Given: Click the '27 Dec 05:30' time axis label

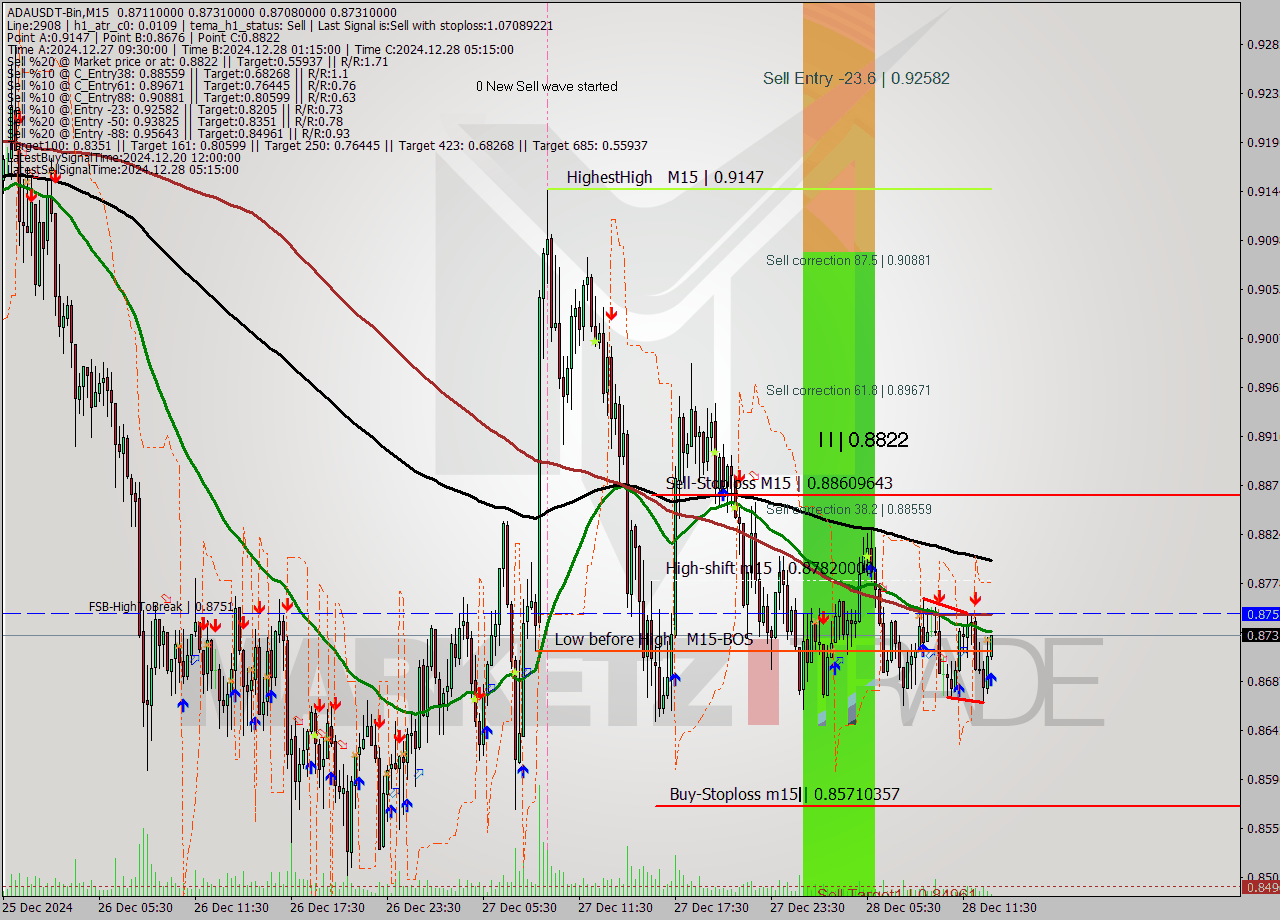Looking at the screenshot, I should (520, 908).
